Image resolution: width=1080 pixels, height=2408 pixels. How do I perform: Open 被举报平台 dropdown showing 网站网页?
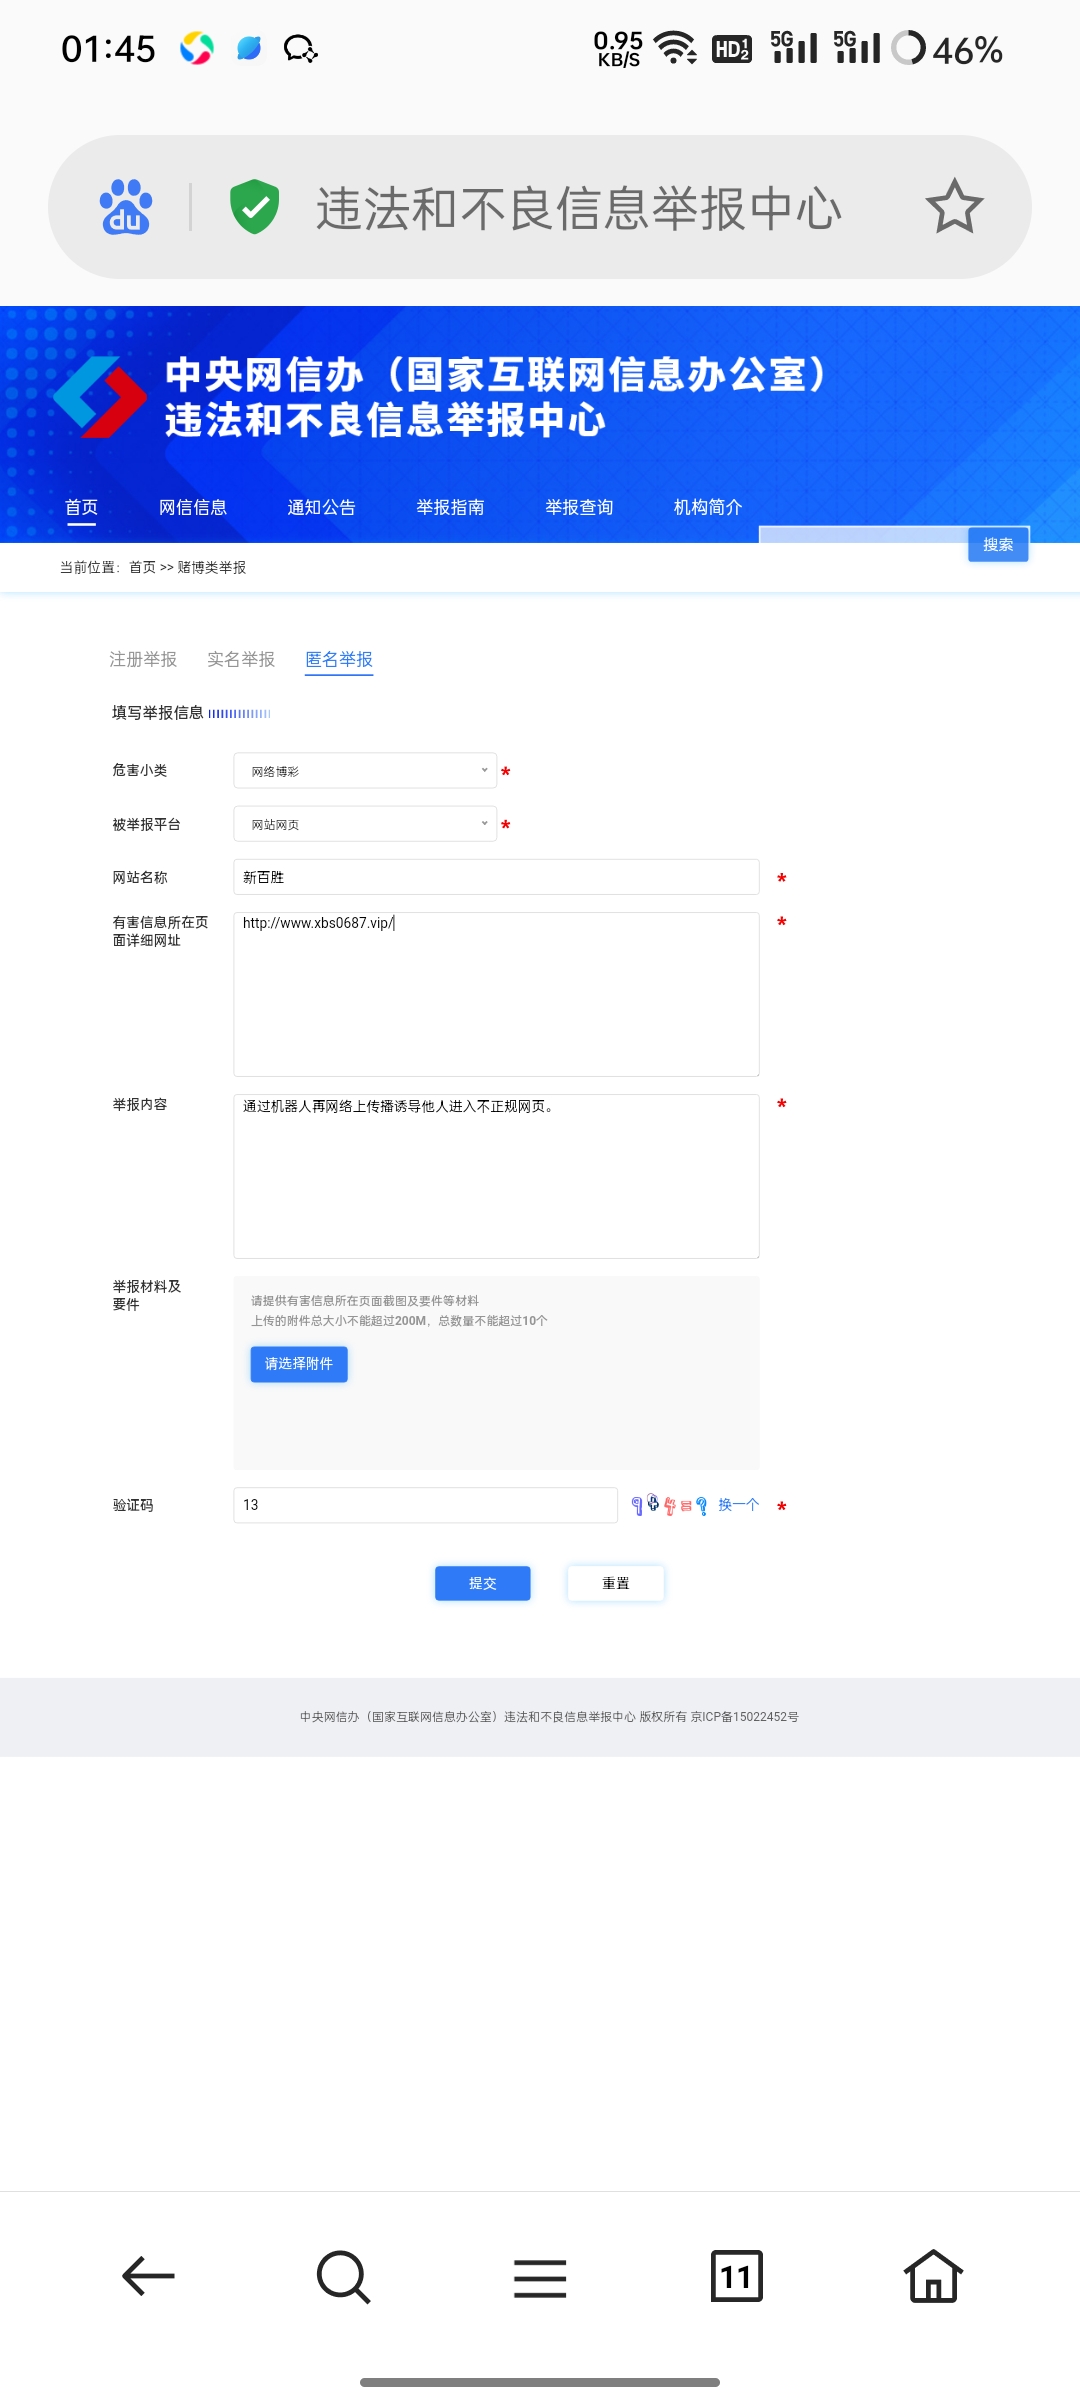click(x=365, y=824)
